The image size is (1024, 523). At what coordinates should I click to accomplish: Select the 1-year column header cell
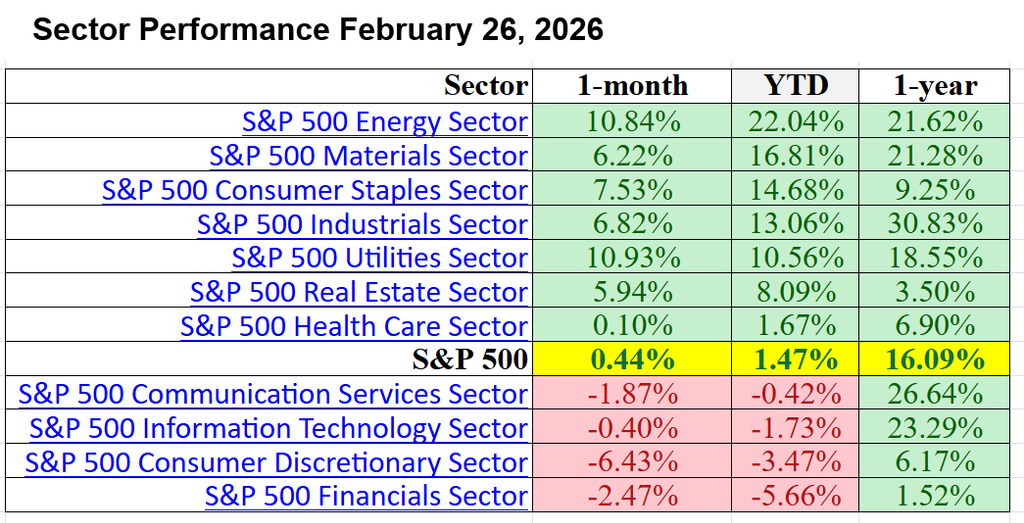[x=935, y=86]
